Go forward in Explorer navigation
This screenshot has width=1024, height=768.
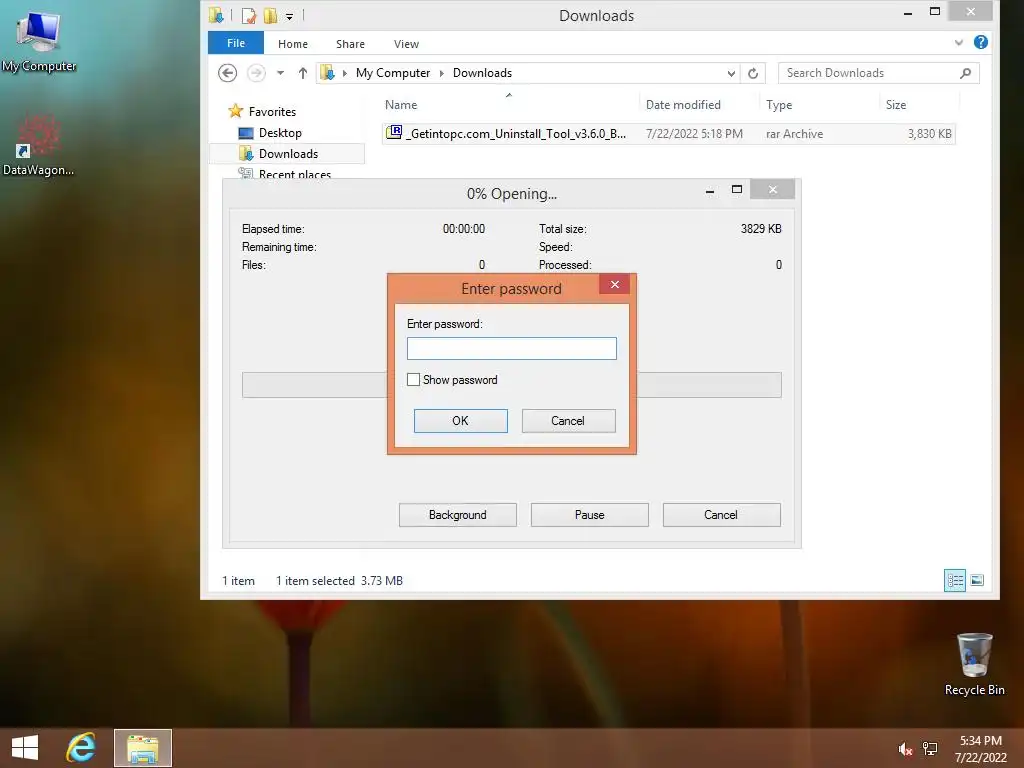click(x=256, y=72)
